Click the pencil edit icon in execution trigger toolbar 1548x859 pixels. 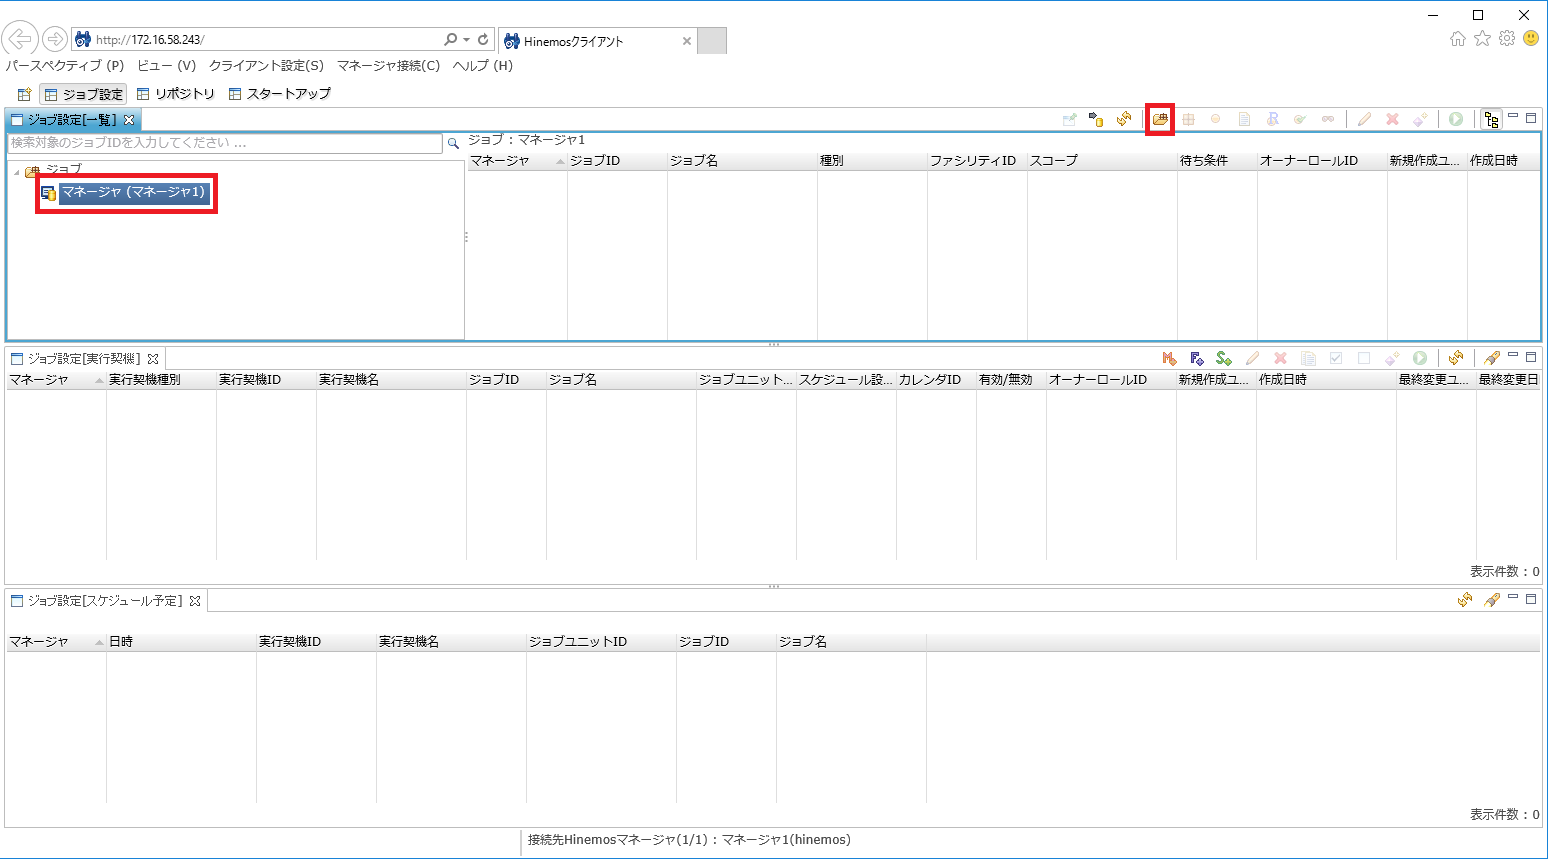pyautogui.click(x=1252, y=358)
